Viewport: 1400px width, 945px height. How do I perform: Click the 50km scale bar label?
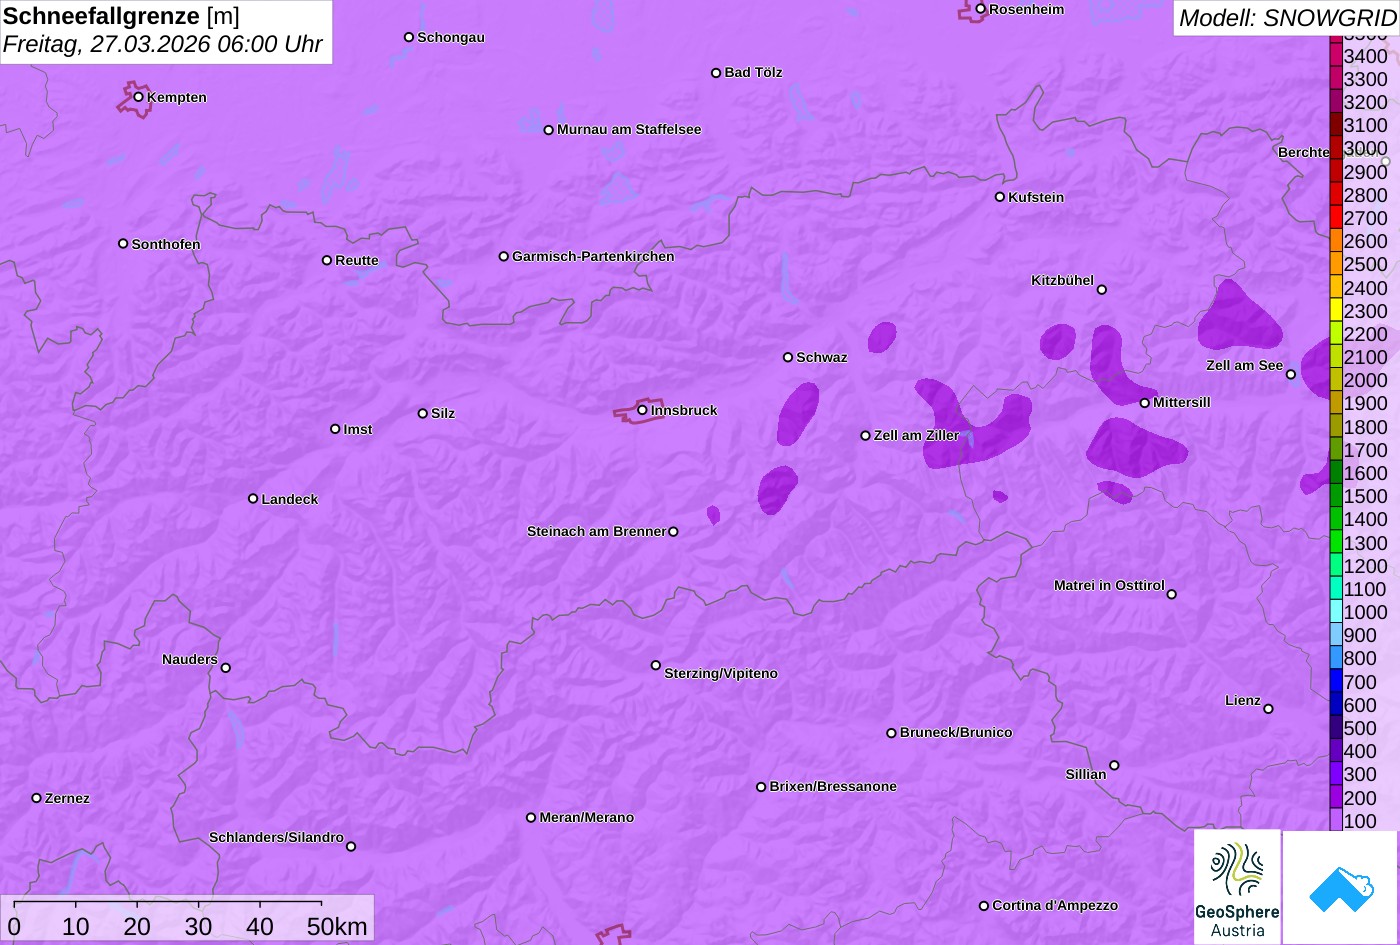coord(337,927)
